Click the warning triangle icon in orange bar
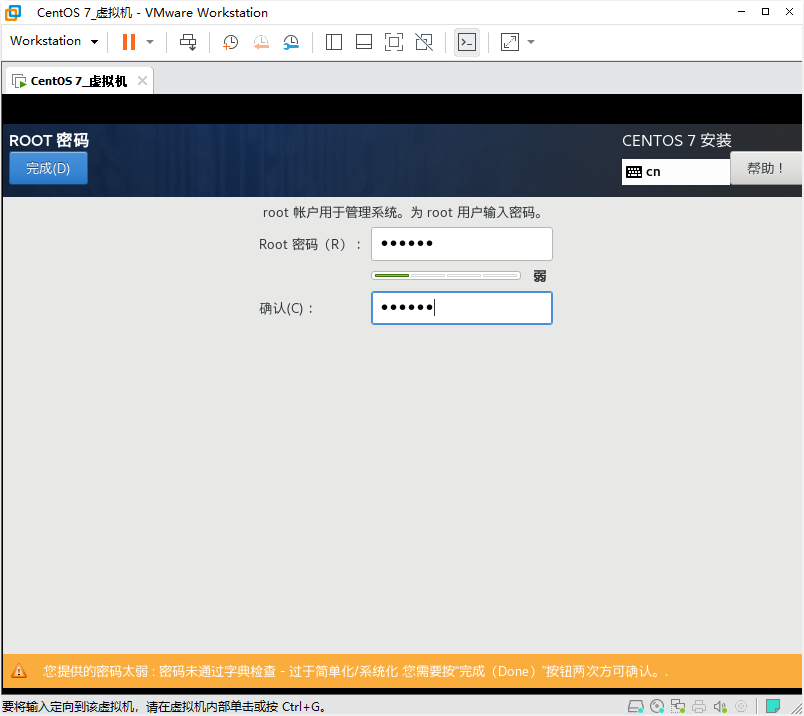This screenshot has height=716, width=804. pyautogui.click(x=19, y=670)
